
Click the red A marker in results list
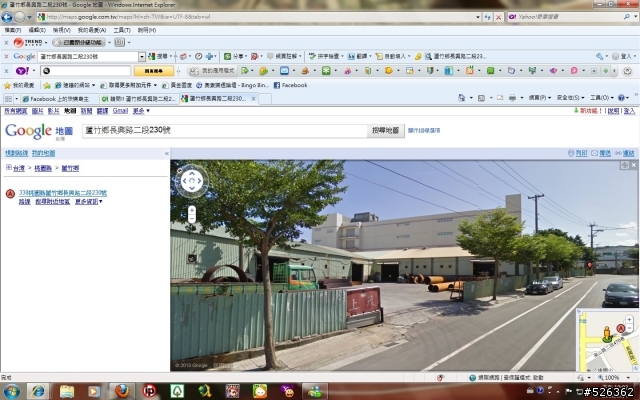10,194
